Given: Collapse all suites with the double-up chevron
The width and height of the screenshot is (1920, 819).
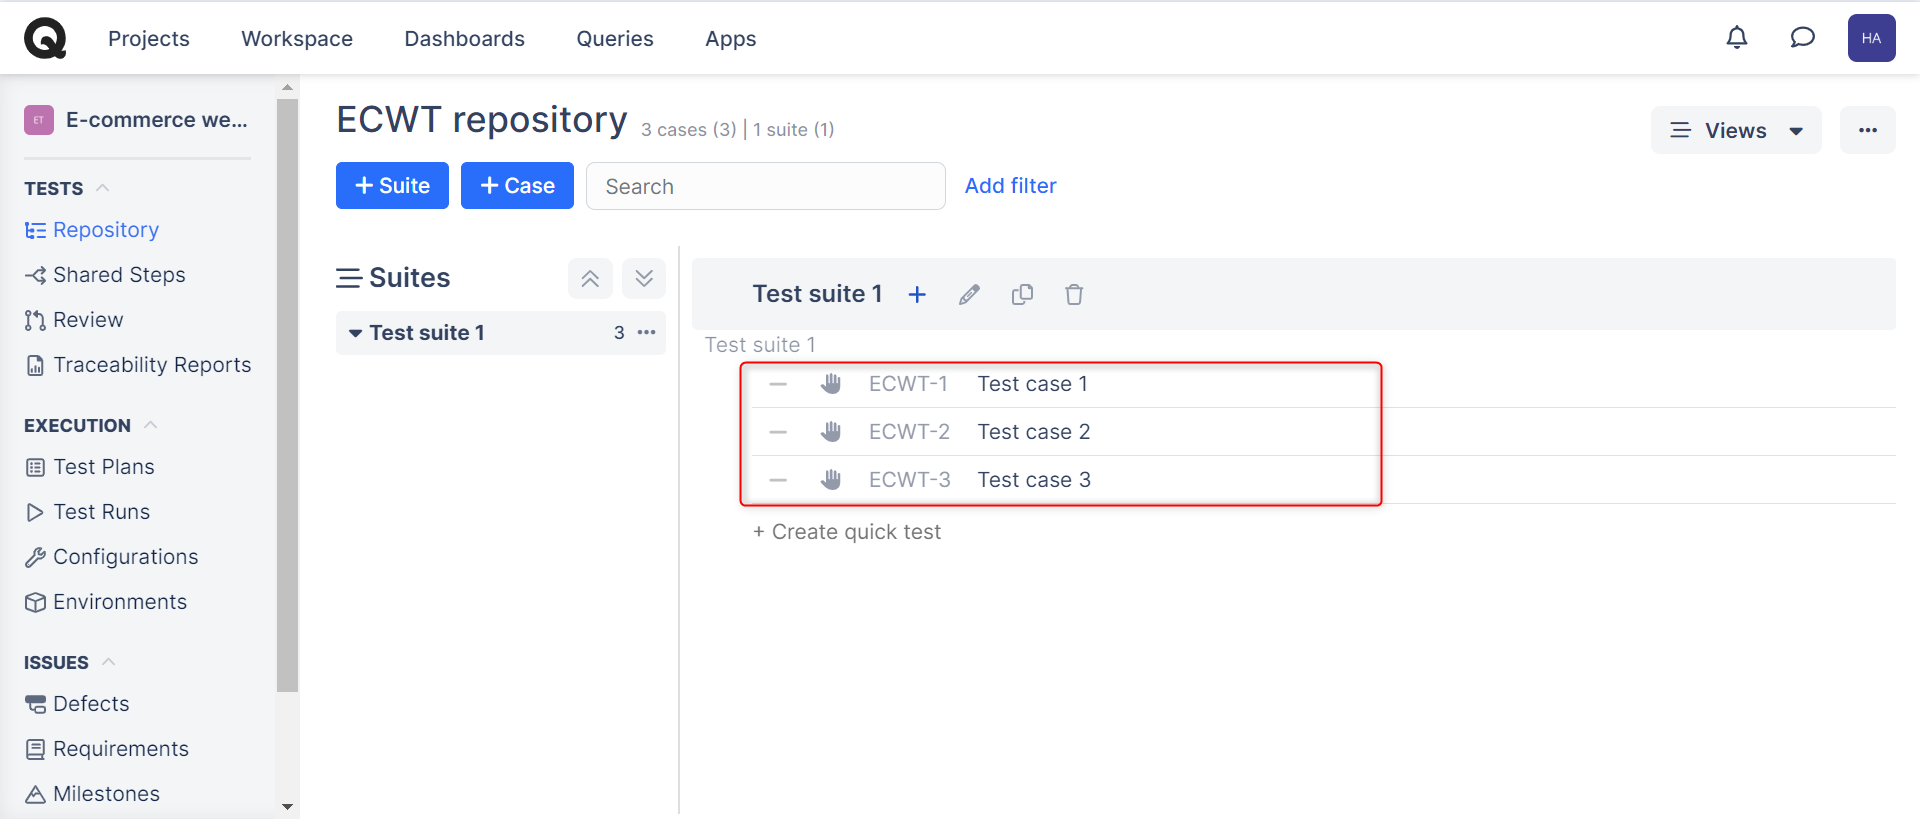Looking at the screenshot, I should [590, 278].
